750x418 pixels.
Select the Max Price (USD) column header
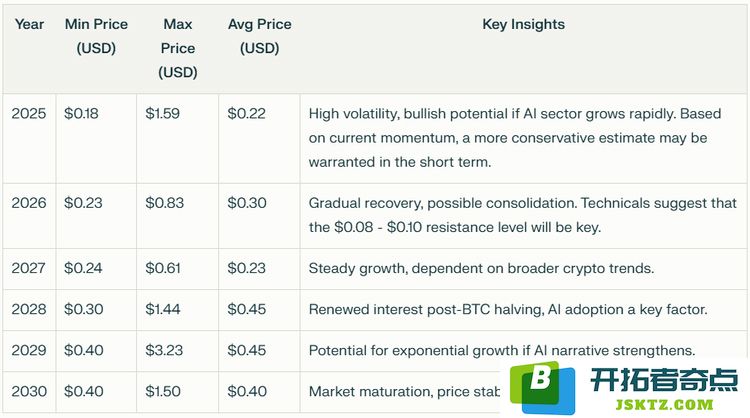pyautogui.click(x=177, y=48)
